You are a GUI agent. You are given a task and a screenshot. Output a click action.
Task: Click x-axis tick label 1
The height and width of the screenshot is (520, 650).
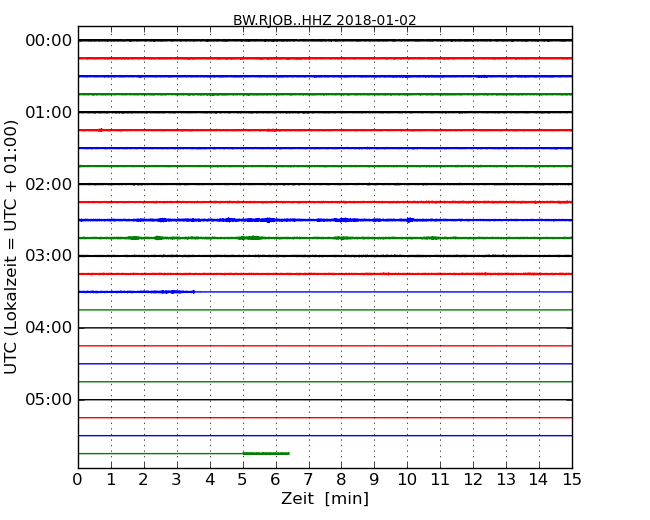(x=111, y=480)
